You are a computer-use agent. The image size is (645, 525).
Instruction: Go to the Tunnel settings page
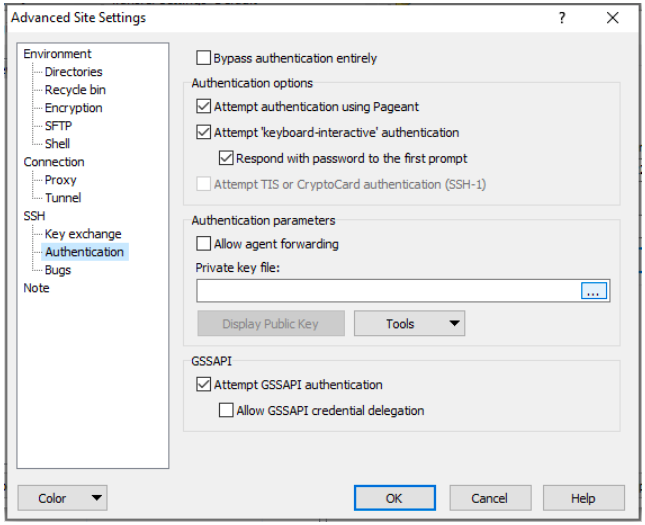click(x=63, y=198)
